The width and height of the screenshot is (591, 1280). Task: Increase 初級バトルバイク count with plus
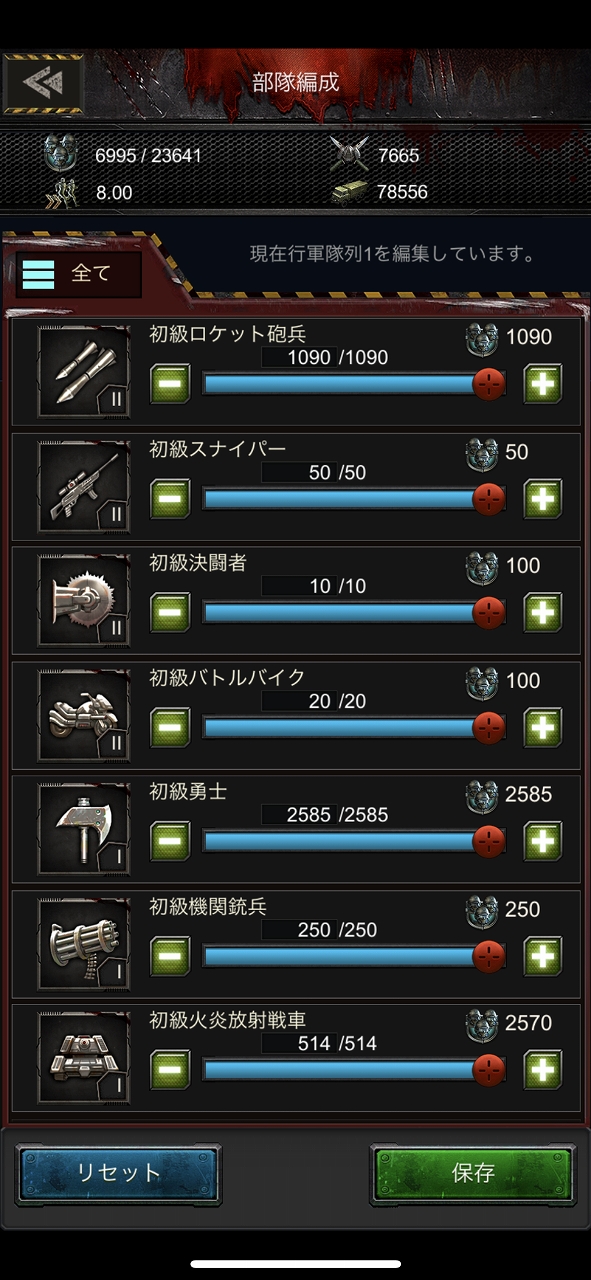(543, 727)
